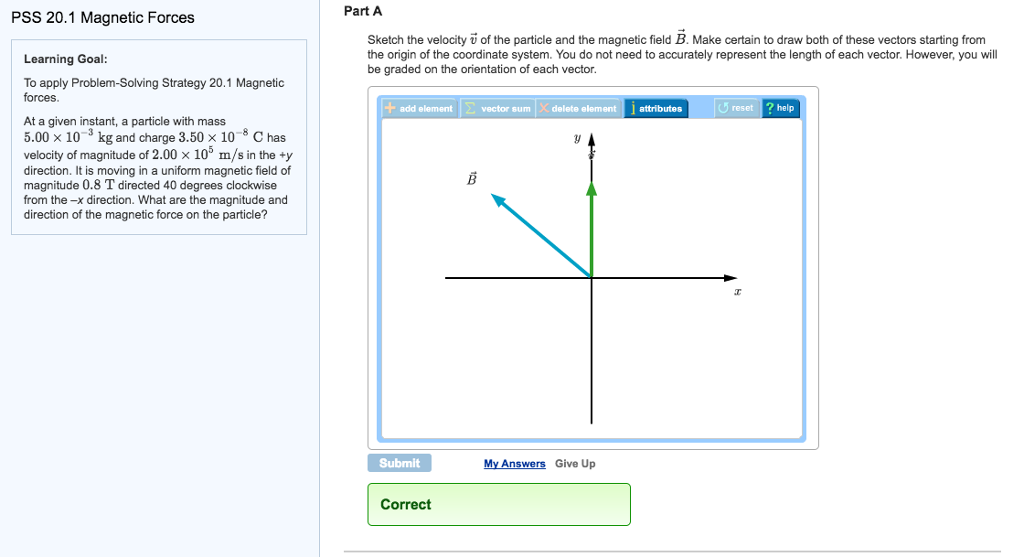Click the B vector label
Viewport: 1024px width, 557px height.
click(x=473, y=180)
